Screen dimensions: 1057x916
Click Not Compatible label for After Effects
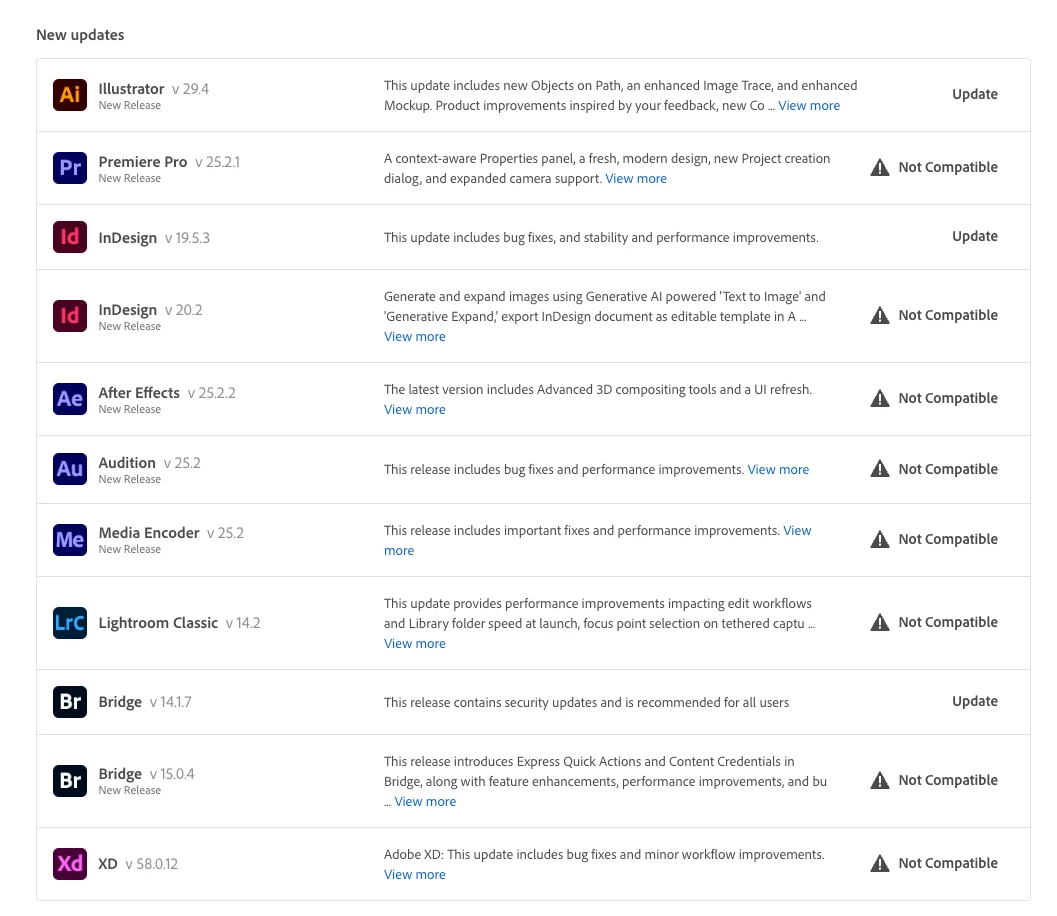[x=948, y=398]
